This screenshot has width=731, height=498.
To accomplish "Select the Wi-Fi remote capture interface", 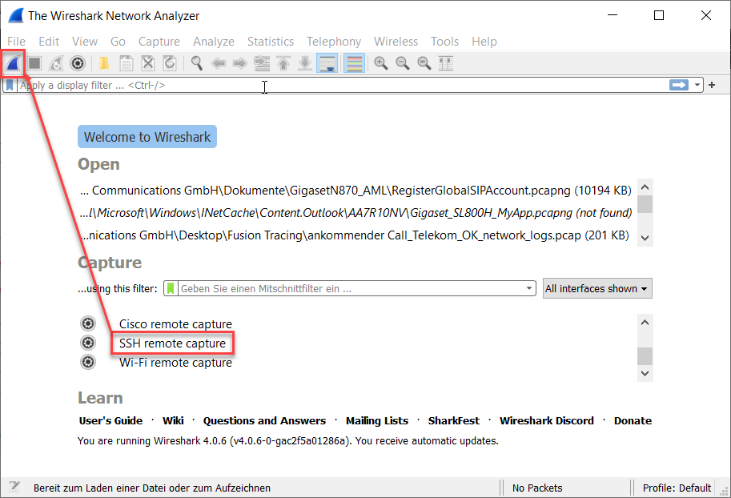I will [x=175, y=362].
